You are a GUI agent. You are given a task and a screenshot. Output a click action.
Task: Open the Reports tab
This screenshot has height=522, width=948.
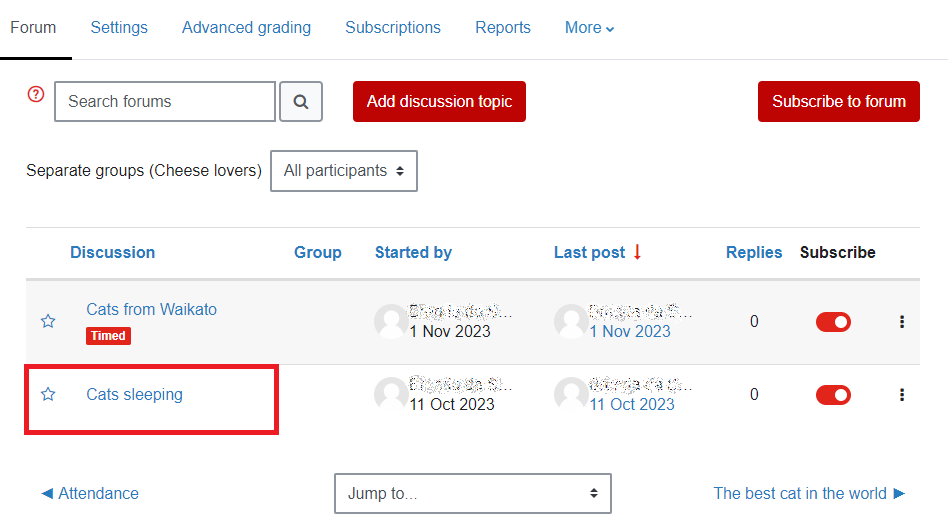503,28
